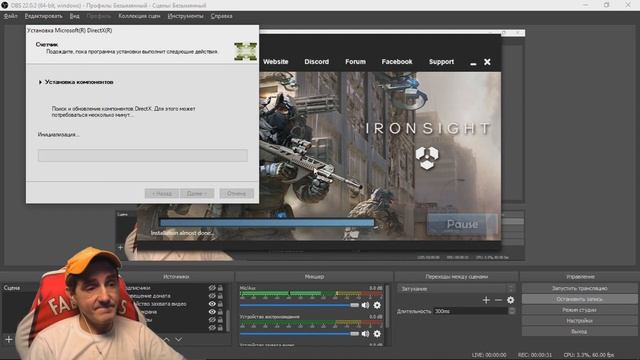Move selected source down with arrow
The height and width of the screenshot is (360, 640).
point(179,339)
